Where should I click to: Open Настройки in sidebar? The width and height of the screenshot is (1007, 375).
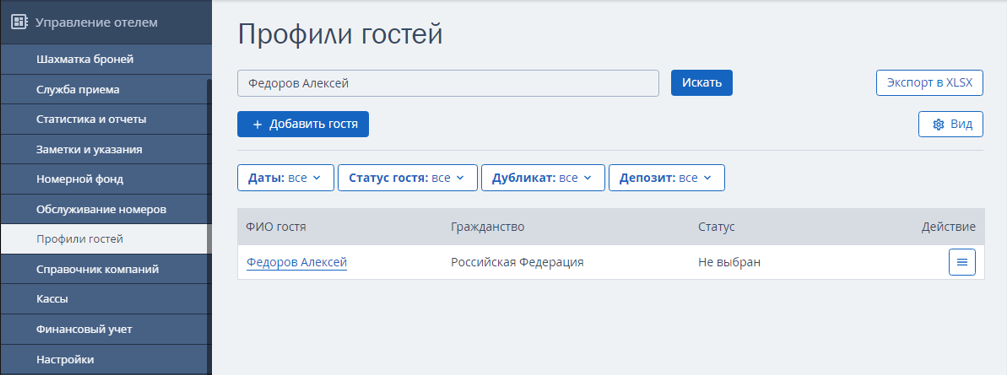[105, 359]
